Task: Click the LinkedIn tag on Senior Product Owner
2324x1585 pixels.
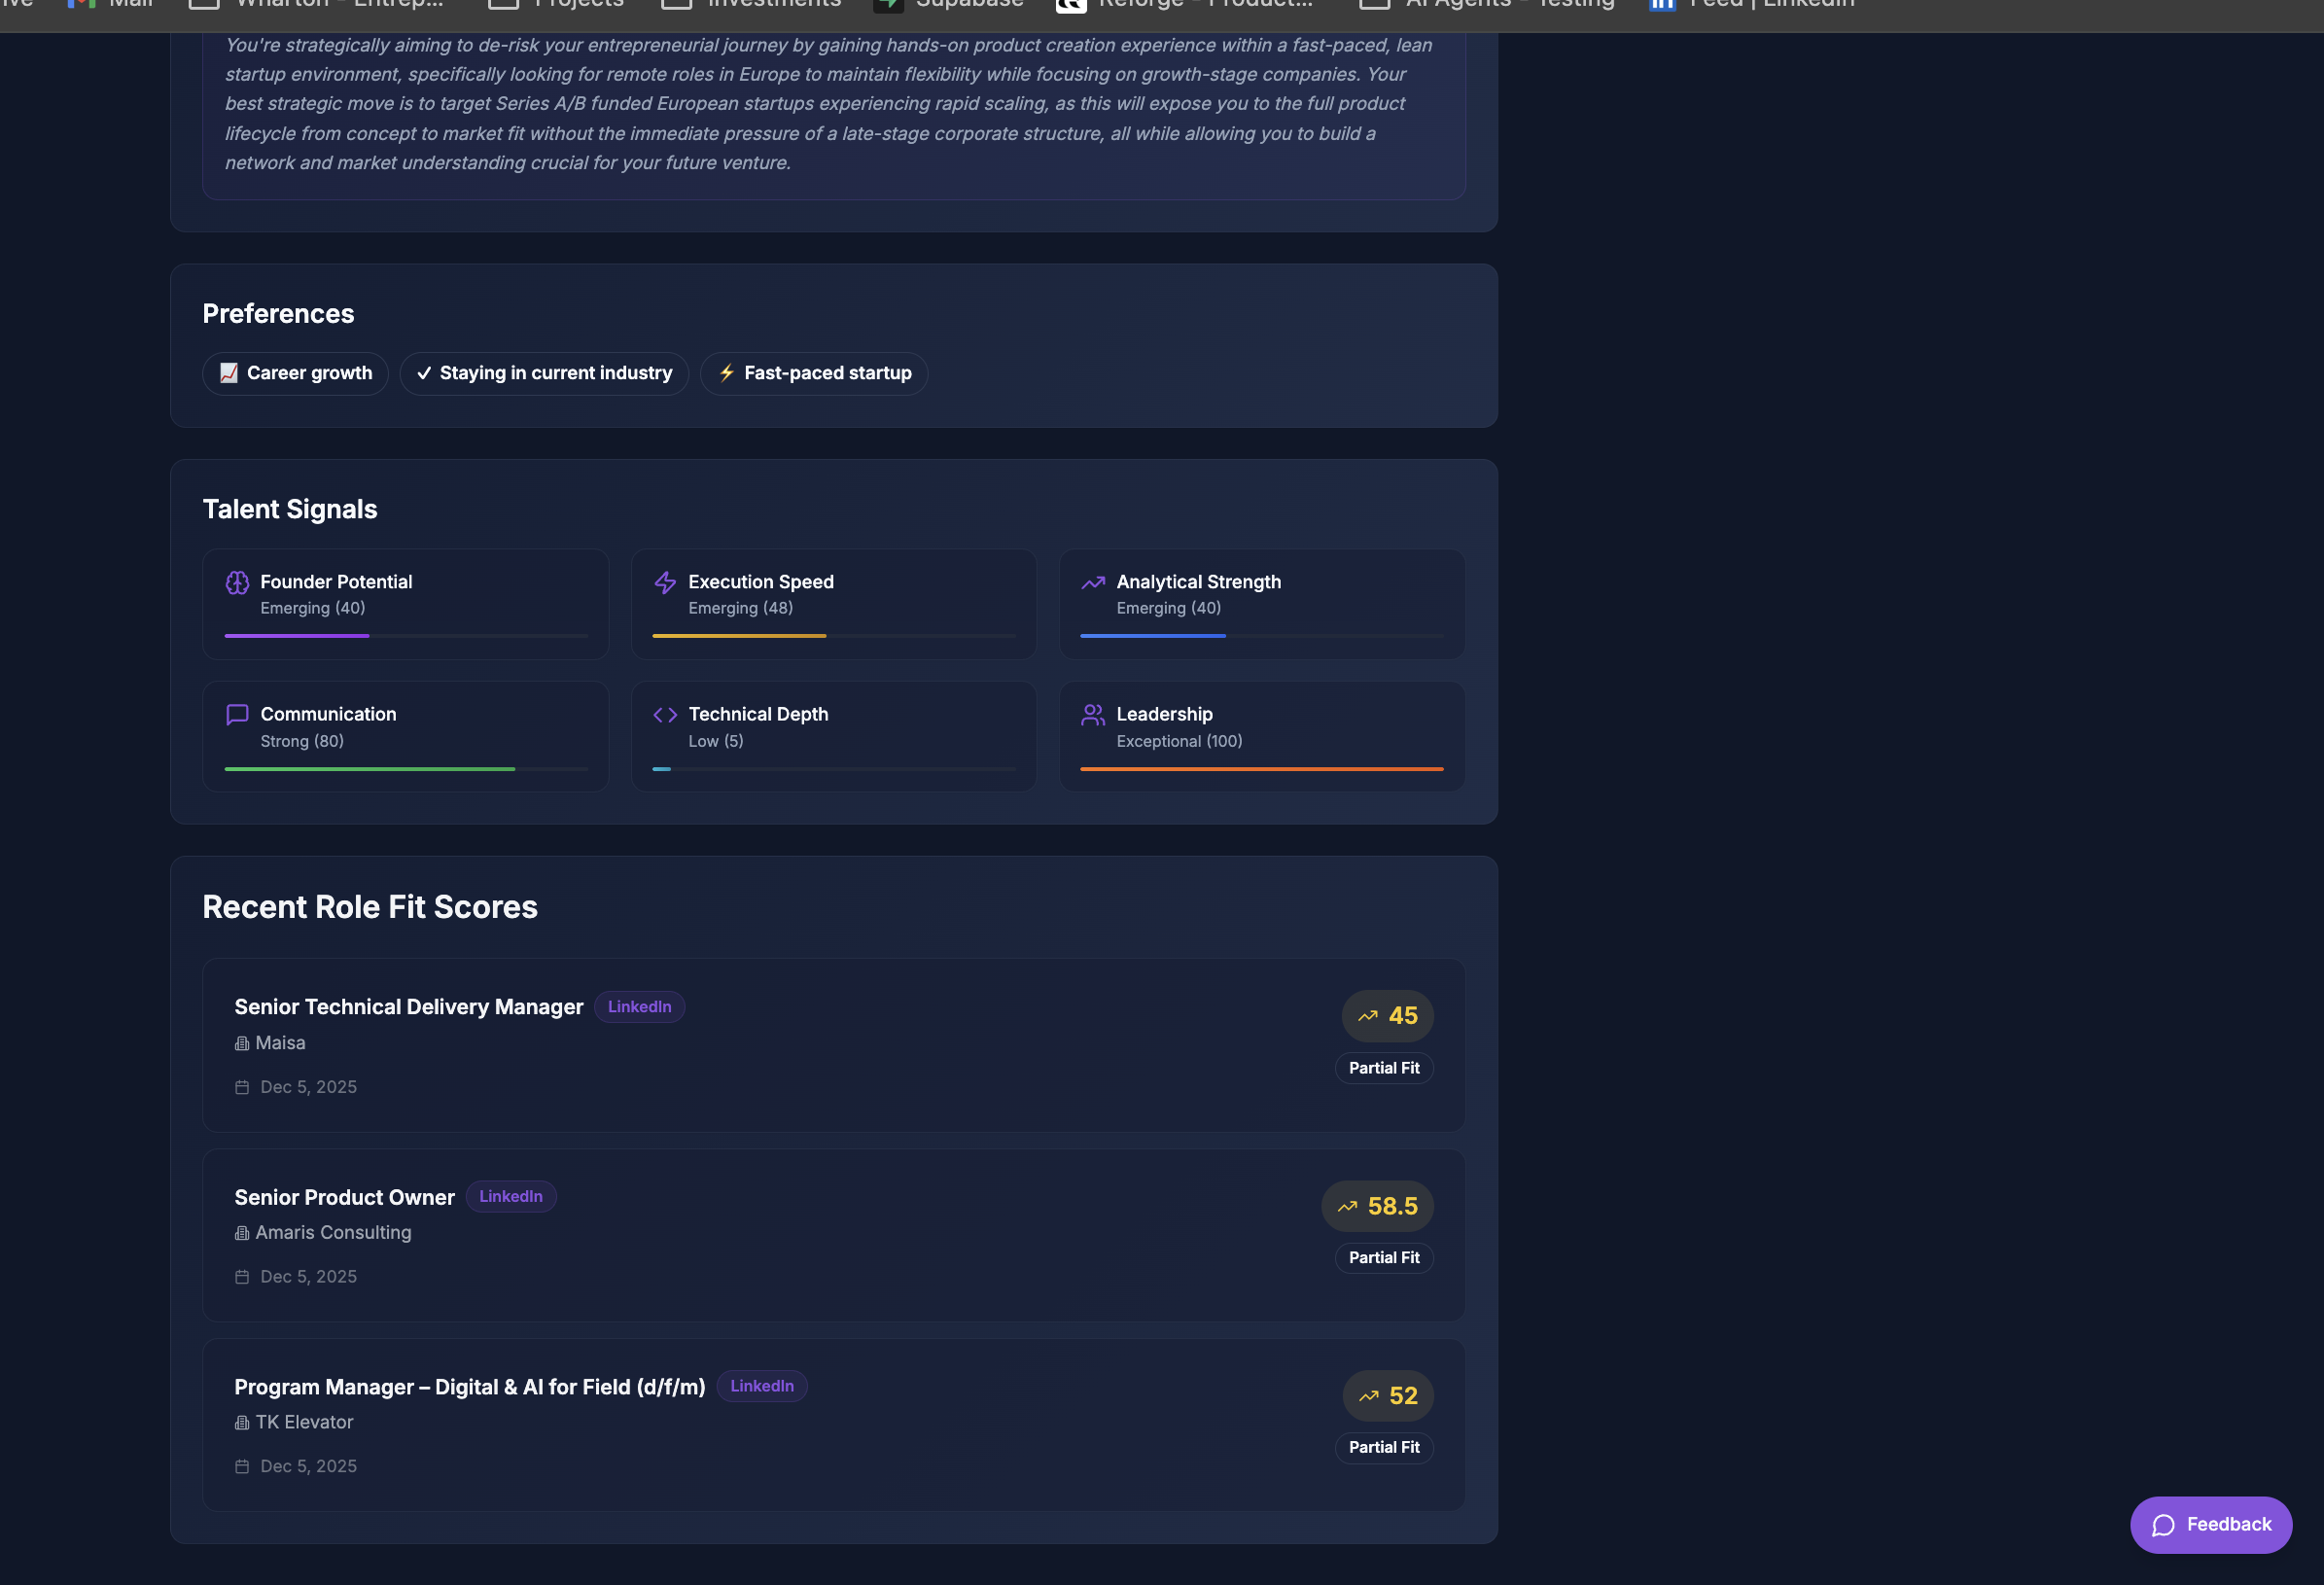Action: [x=511, y=1196]
